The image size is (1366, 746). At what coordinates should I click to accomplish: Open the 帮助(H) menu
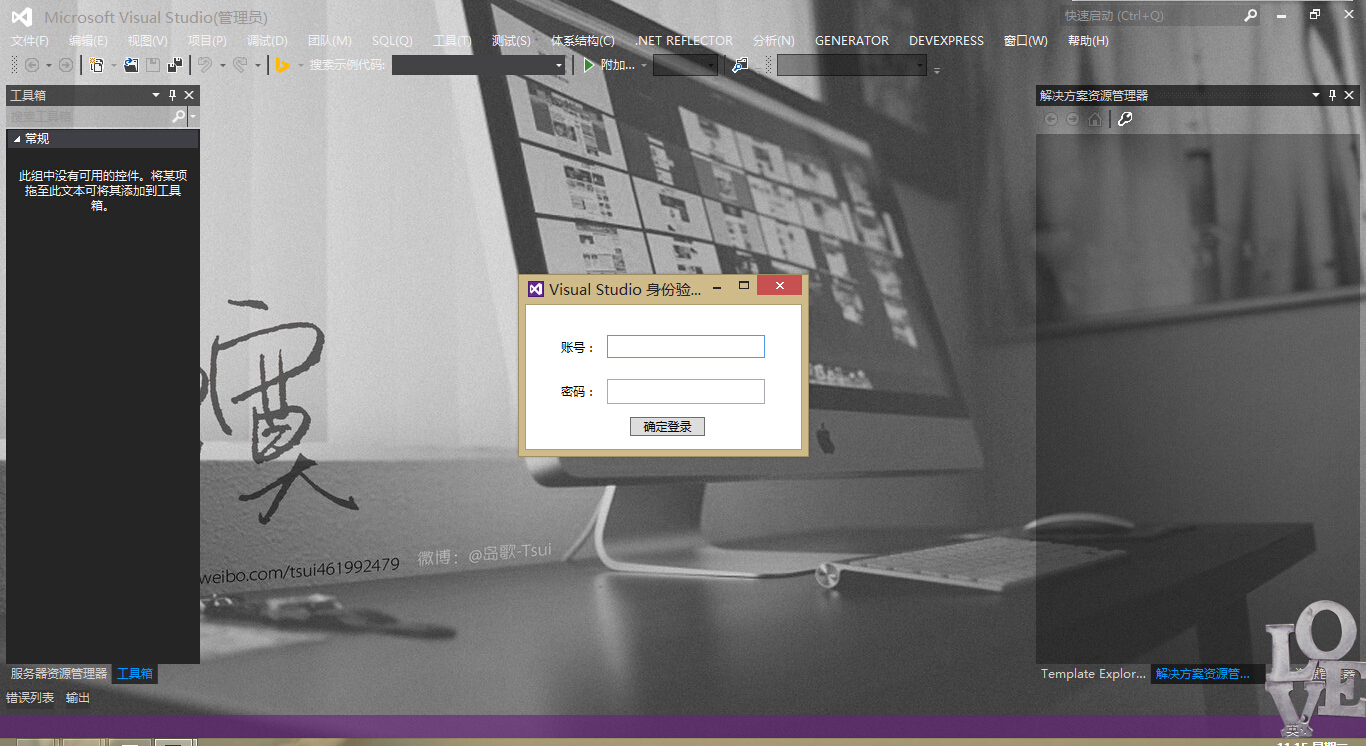[x=1088, y=41]
